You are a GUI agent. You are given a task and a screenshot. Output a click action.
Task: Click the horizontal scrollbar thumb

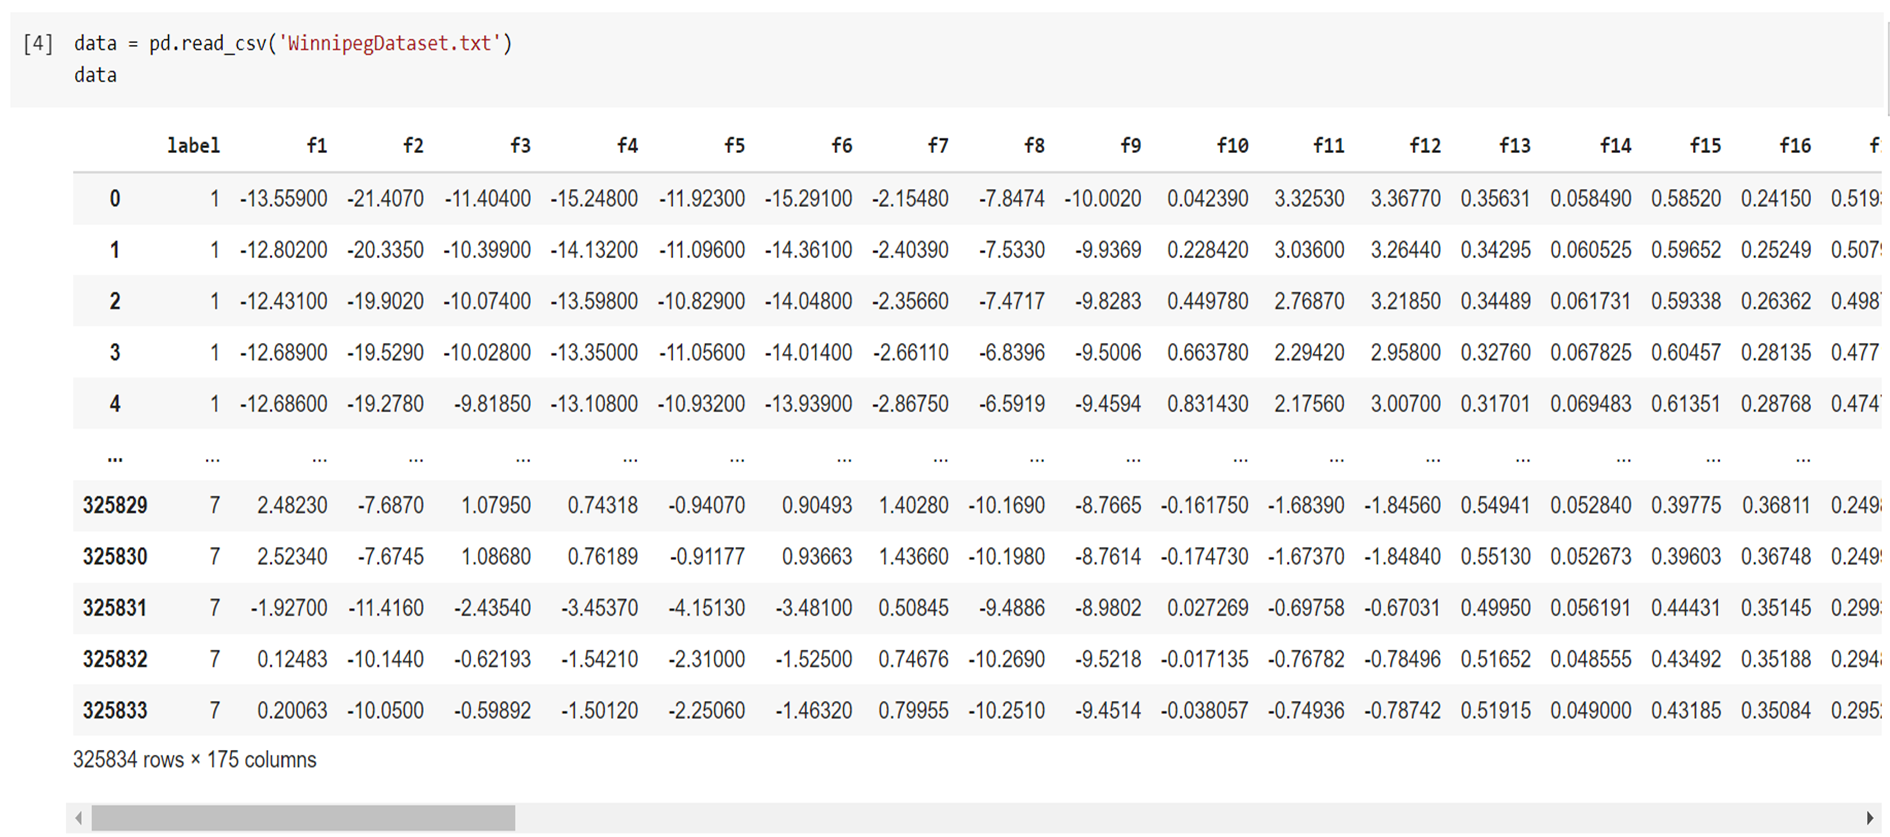point(303,818)
